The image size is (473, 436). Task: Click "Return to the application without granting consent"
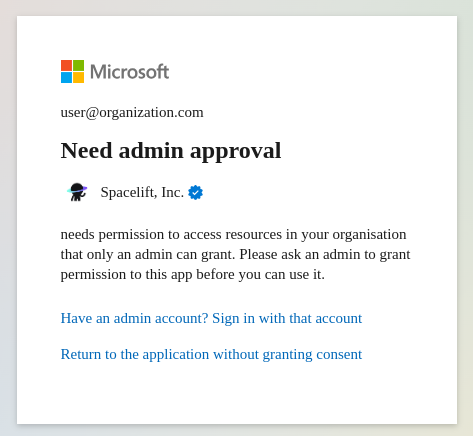click(x=211, y=354)
